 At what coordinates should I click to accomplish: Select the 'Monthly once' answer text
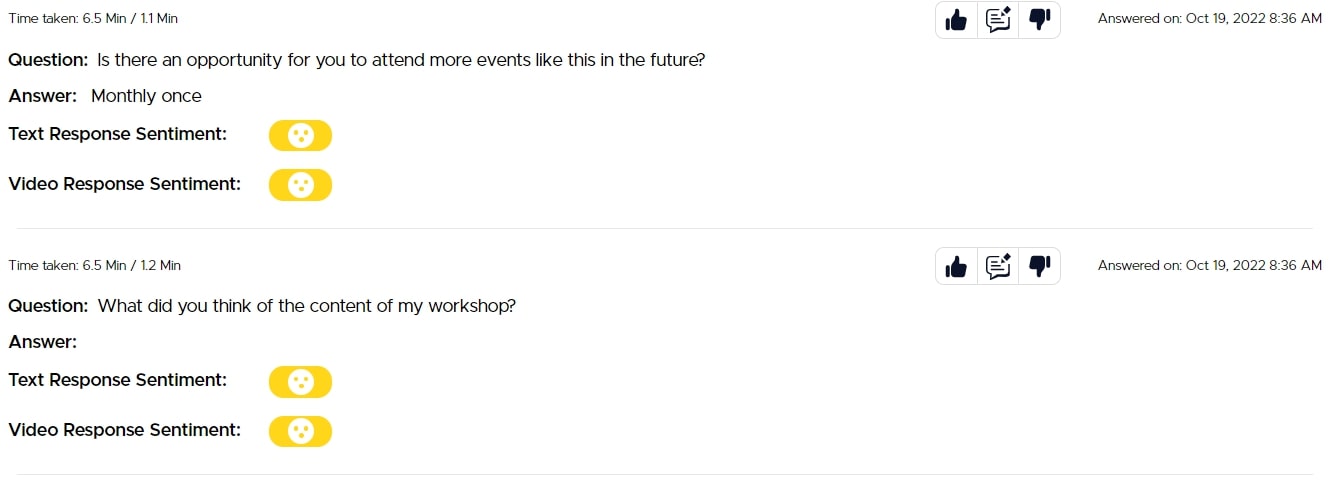[146, 96]
